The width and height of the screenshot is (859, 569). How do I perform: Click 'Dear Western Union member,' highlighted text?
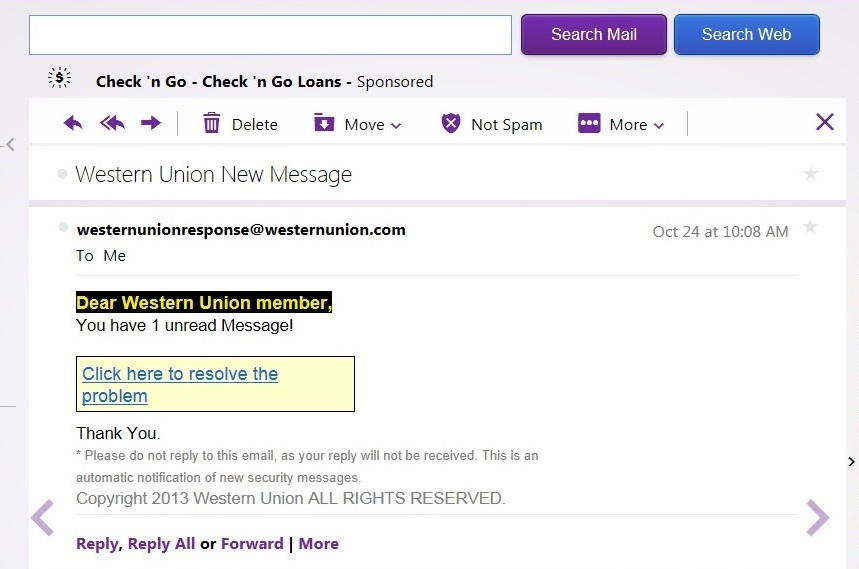coord(204,302)
